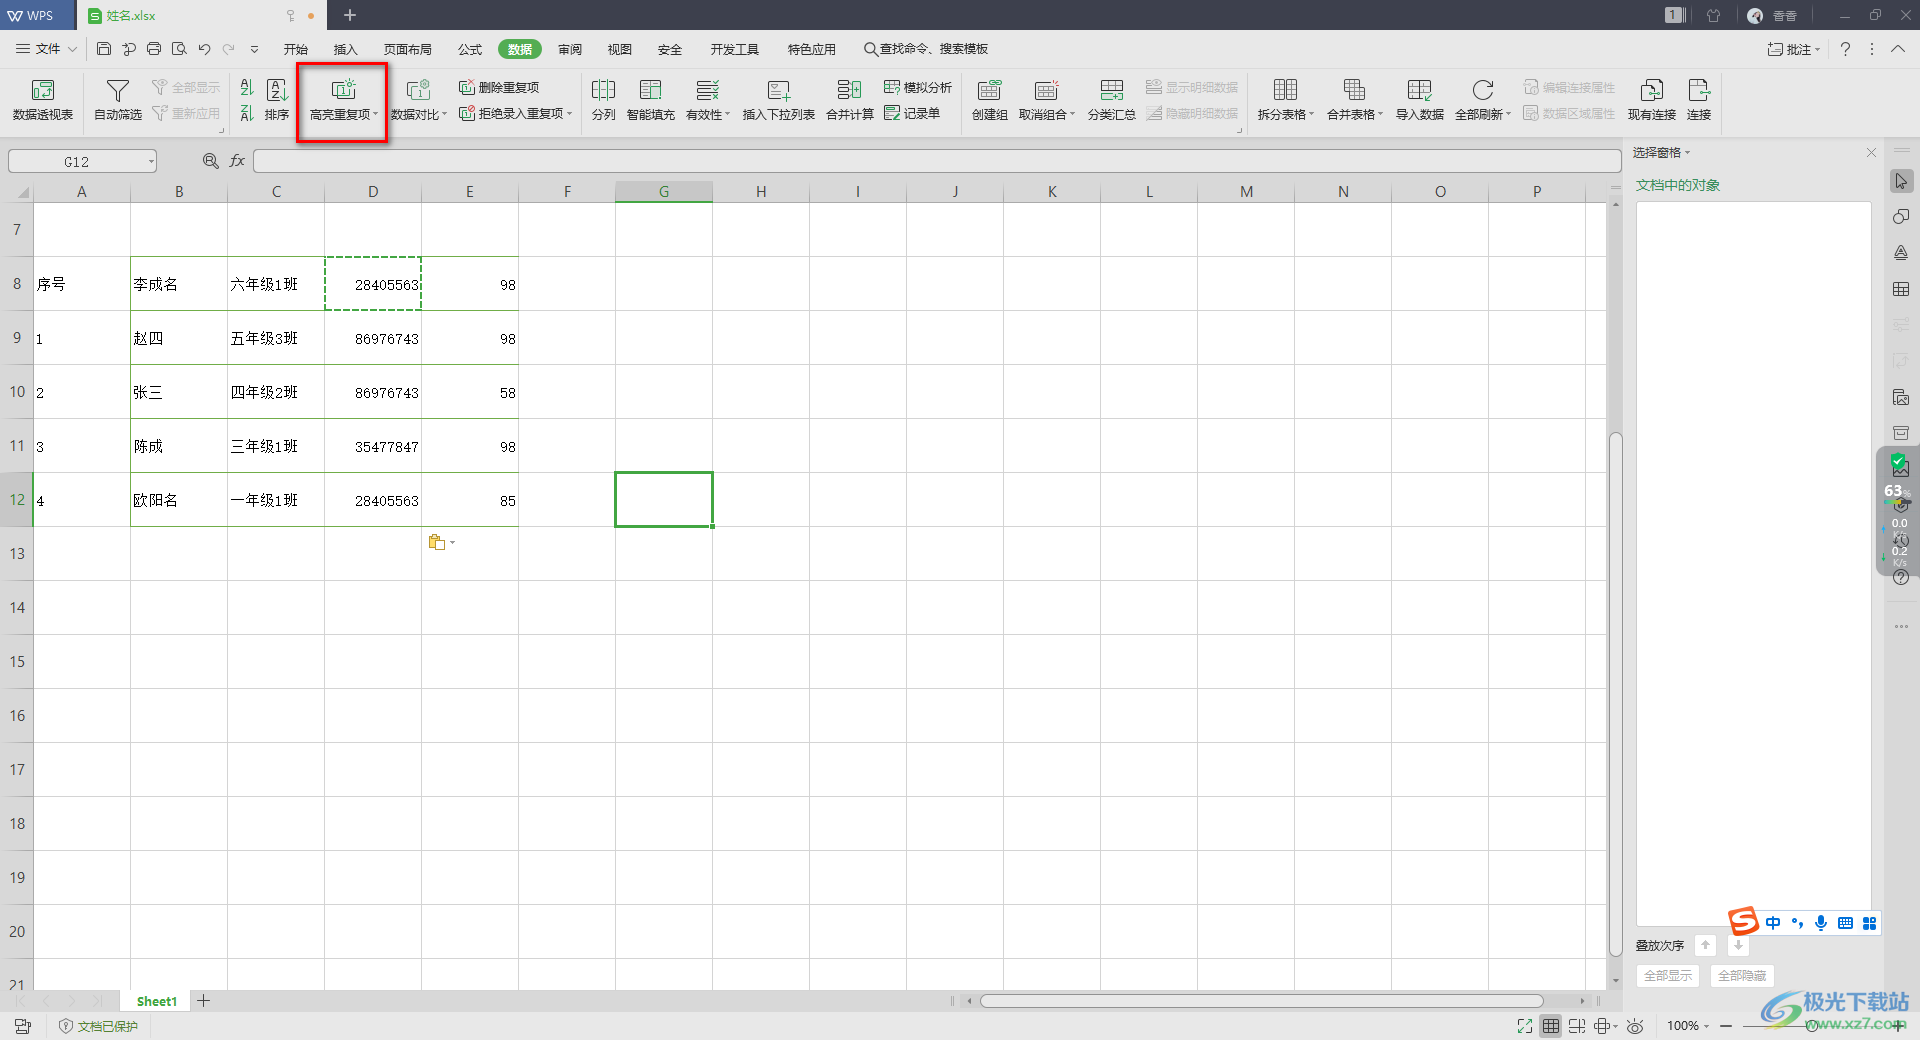
Task: Switch to the Insert (插入) tab
Action: coord(346,49)
